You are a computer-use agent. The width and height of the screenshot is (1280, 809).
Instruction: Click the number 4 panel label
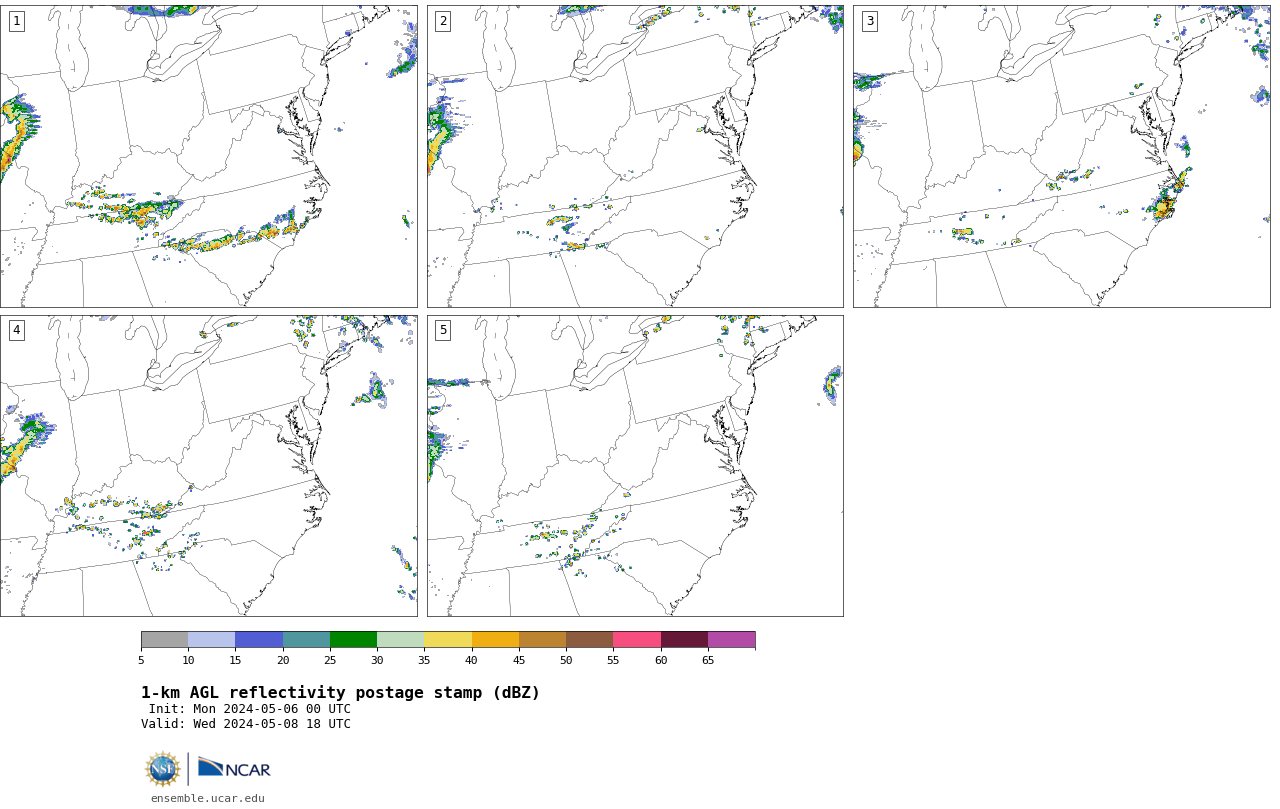pos(16,330)
